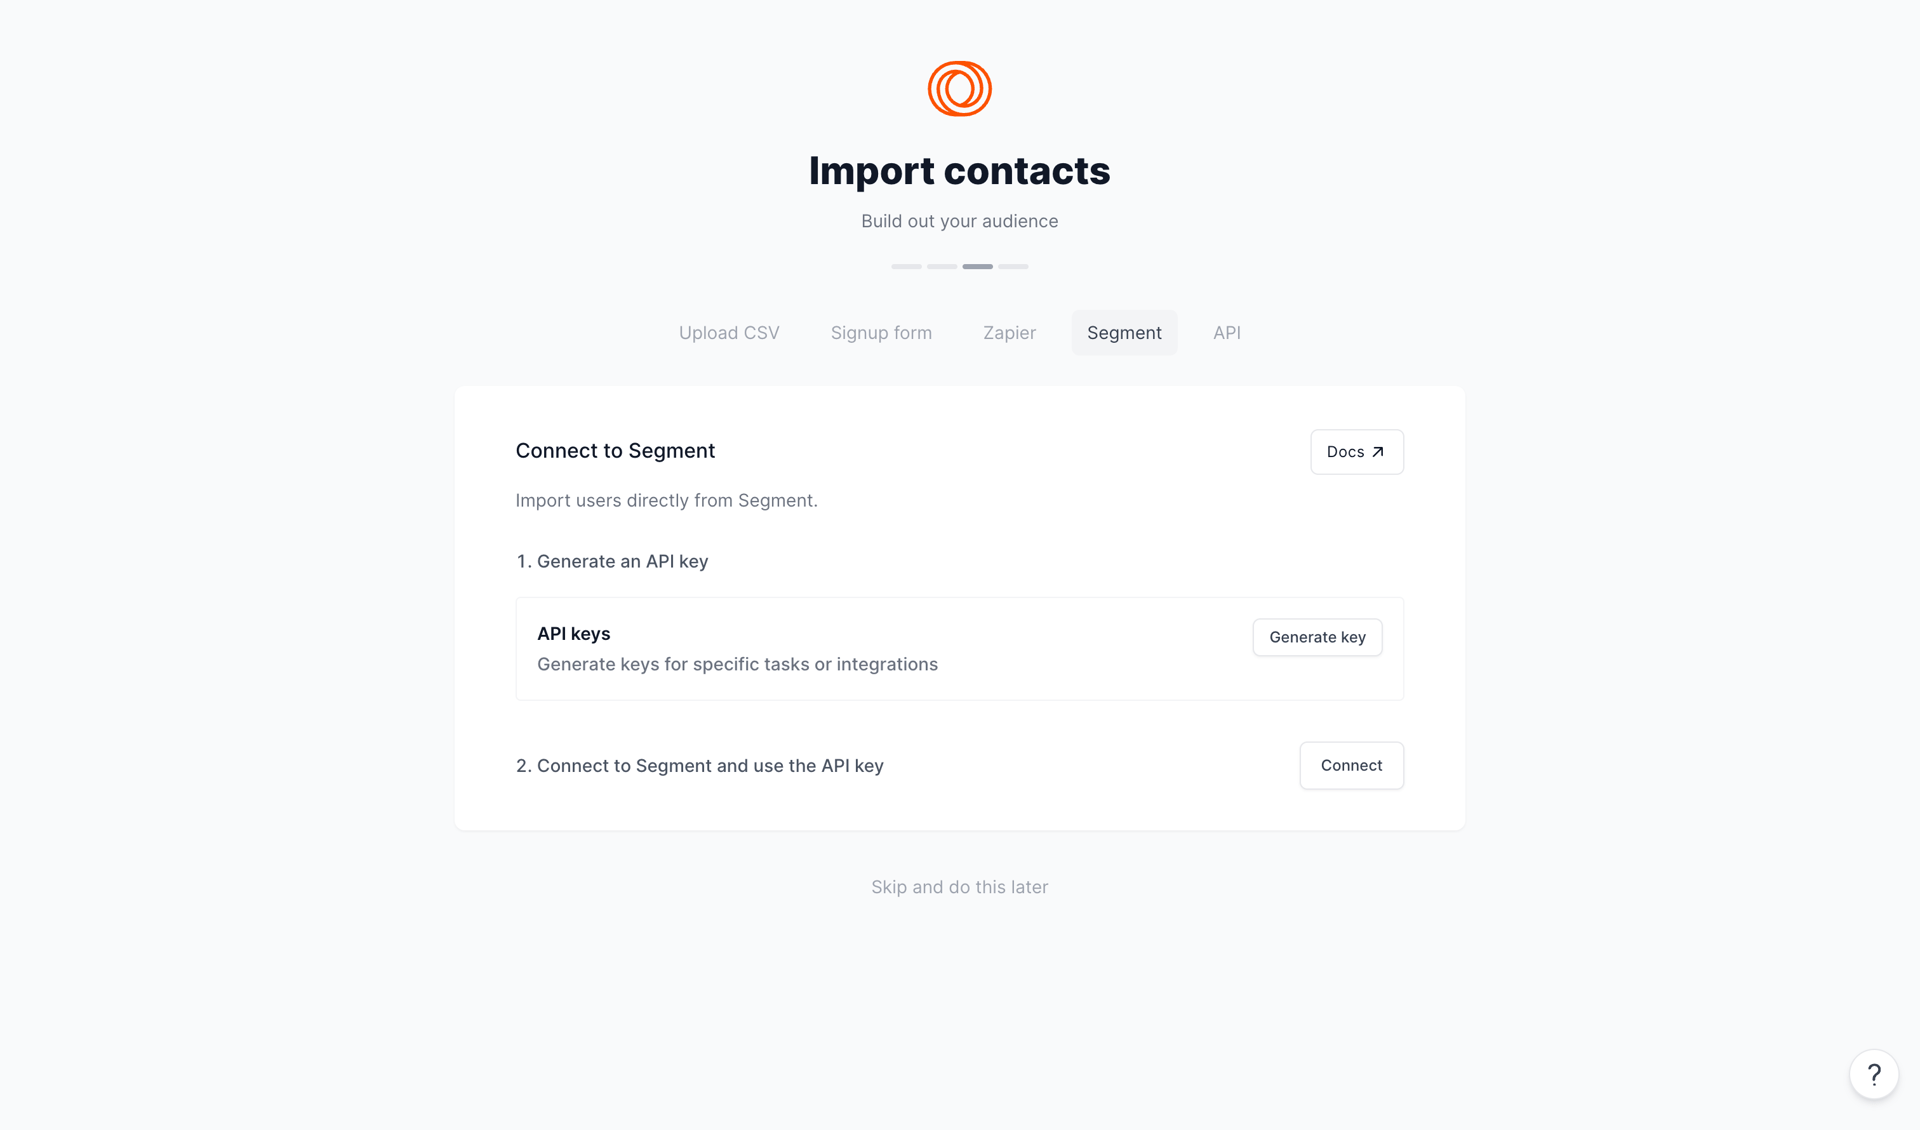The height and width of the screenshot is (1130, 1920).
Task: Click the external link arrow inside Docs button
Action: click(1378, 451)
